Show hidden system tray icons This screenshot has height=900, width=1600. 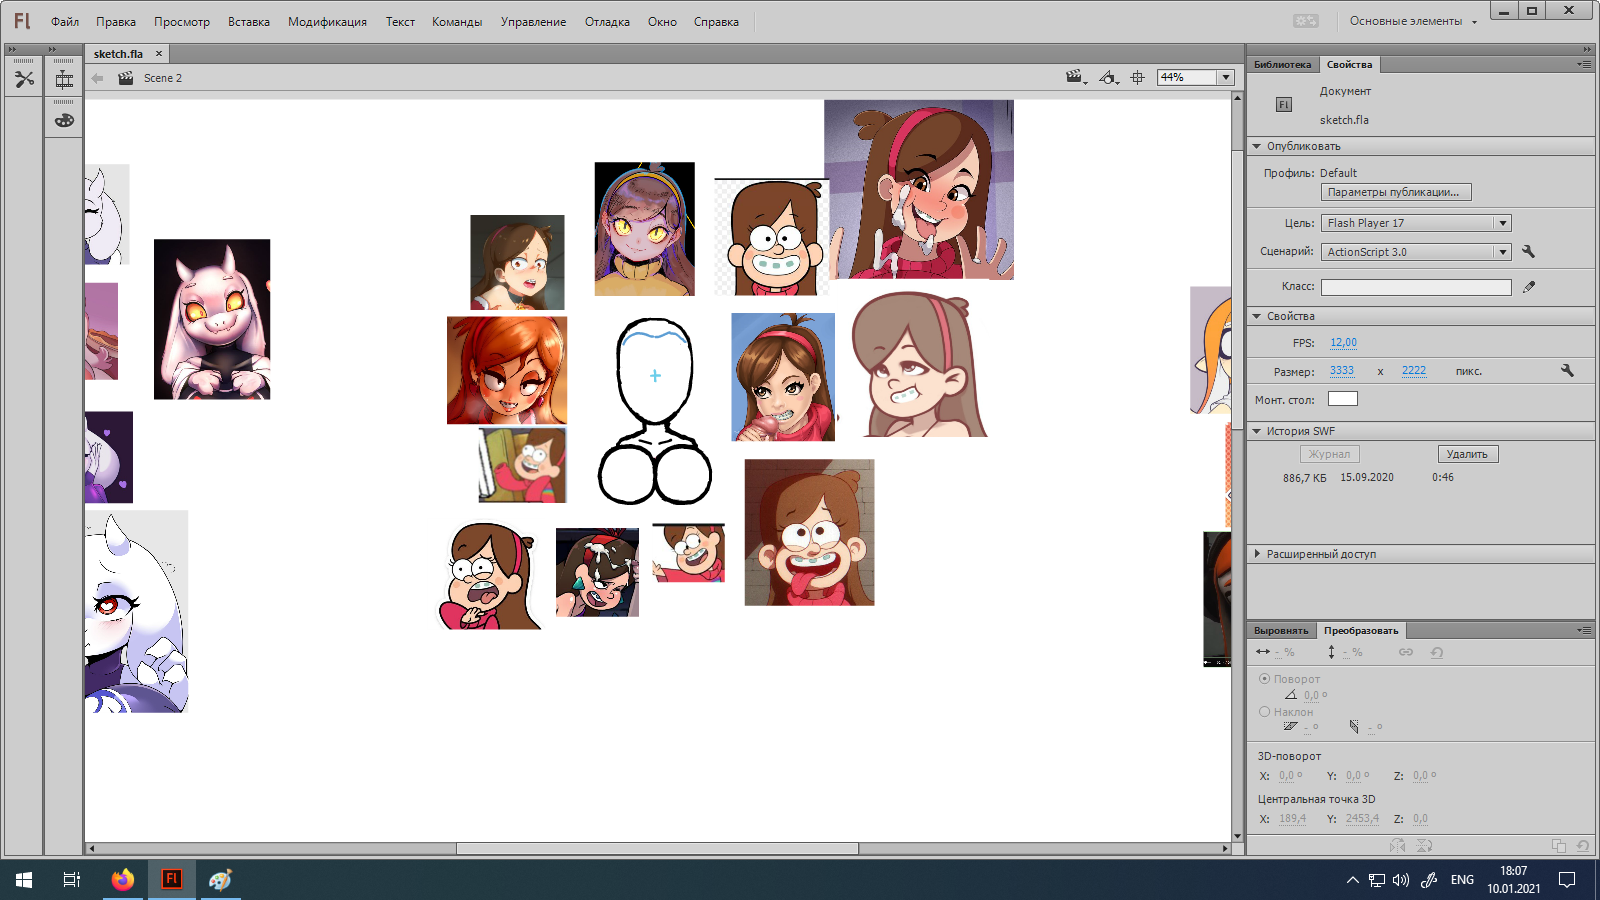pos(1353,880)
